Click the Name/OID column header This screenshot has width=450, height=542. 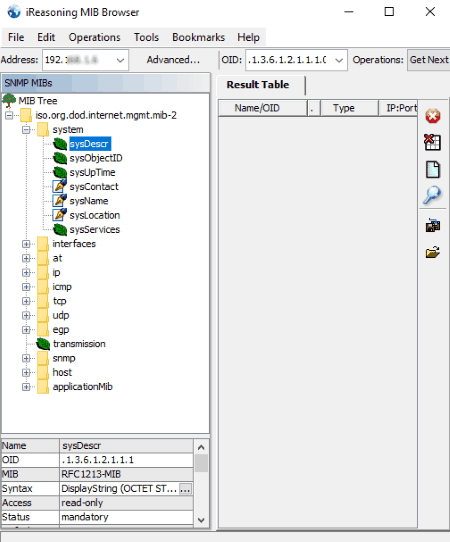click(263, 108)
